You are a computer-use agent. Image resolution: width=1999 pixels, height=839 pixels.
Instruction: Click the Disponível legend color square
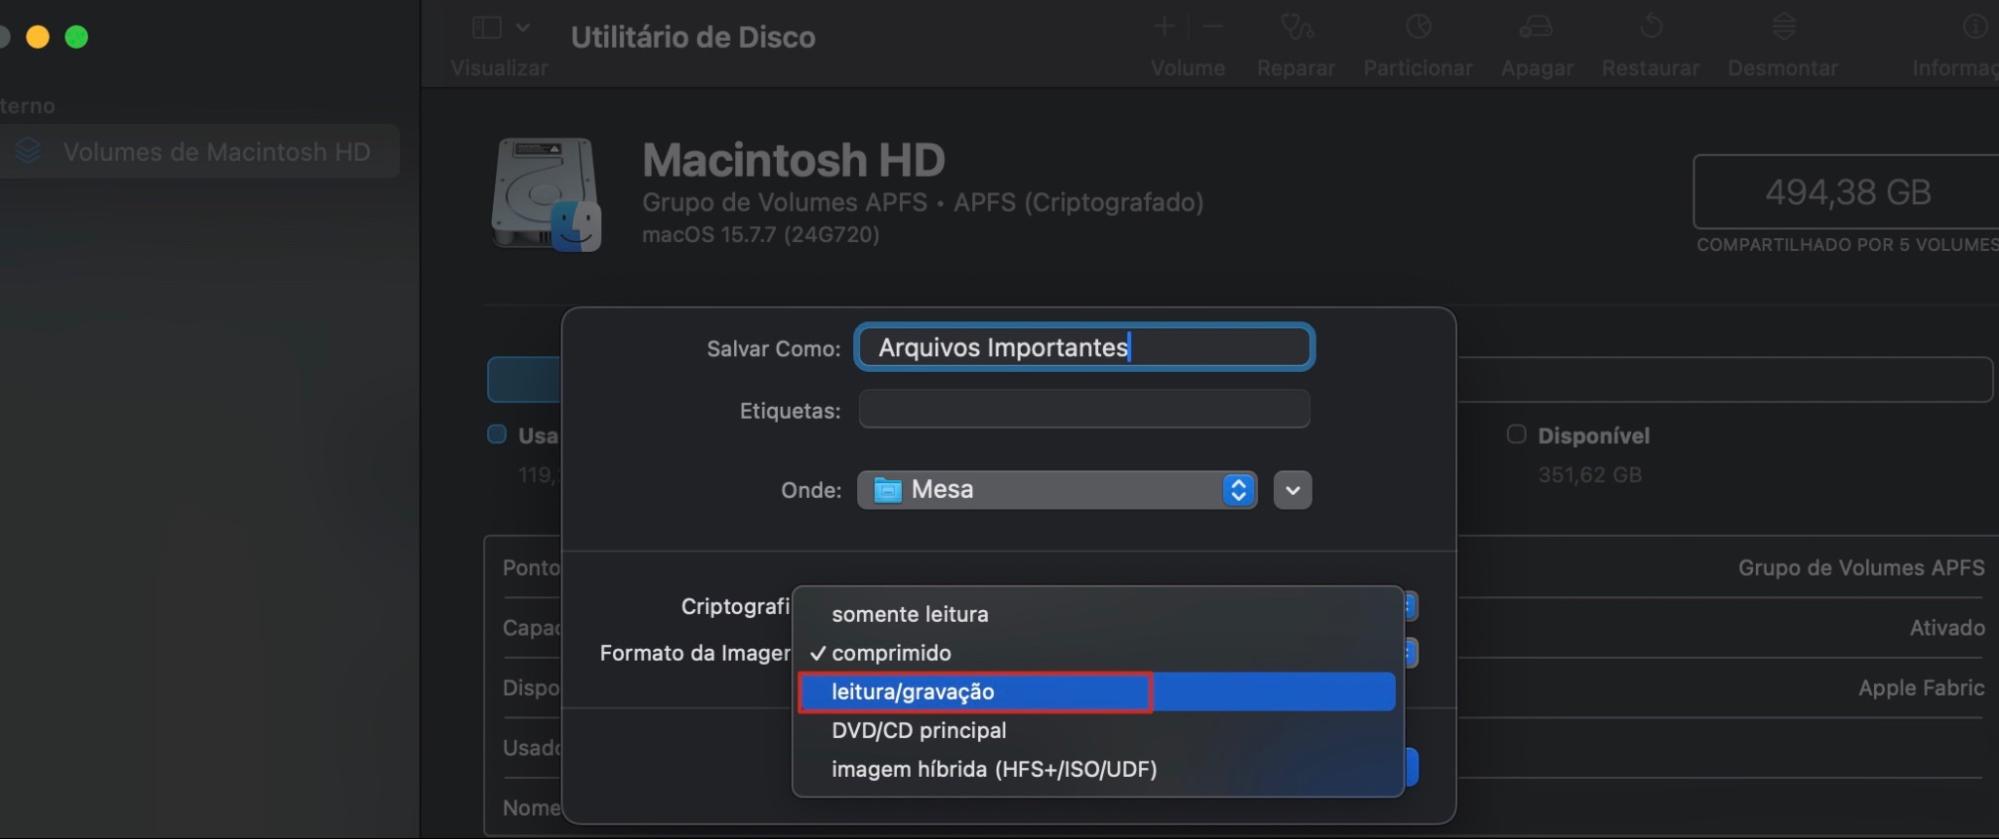pyautogui.click(x=1516, y=434)
